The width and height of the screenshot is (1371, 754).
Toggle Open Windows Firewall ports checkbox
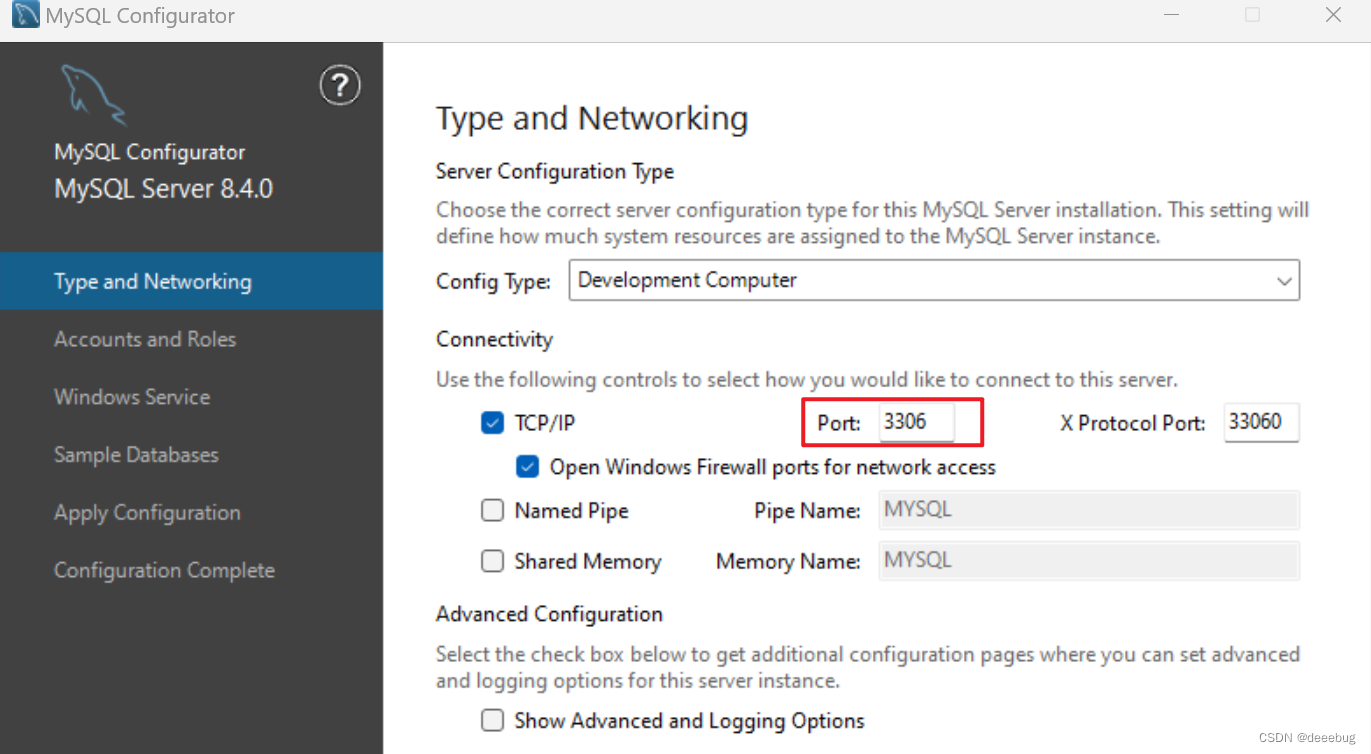click(528, 467)
